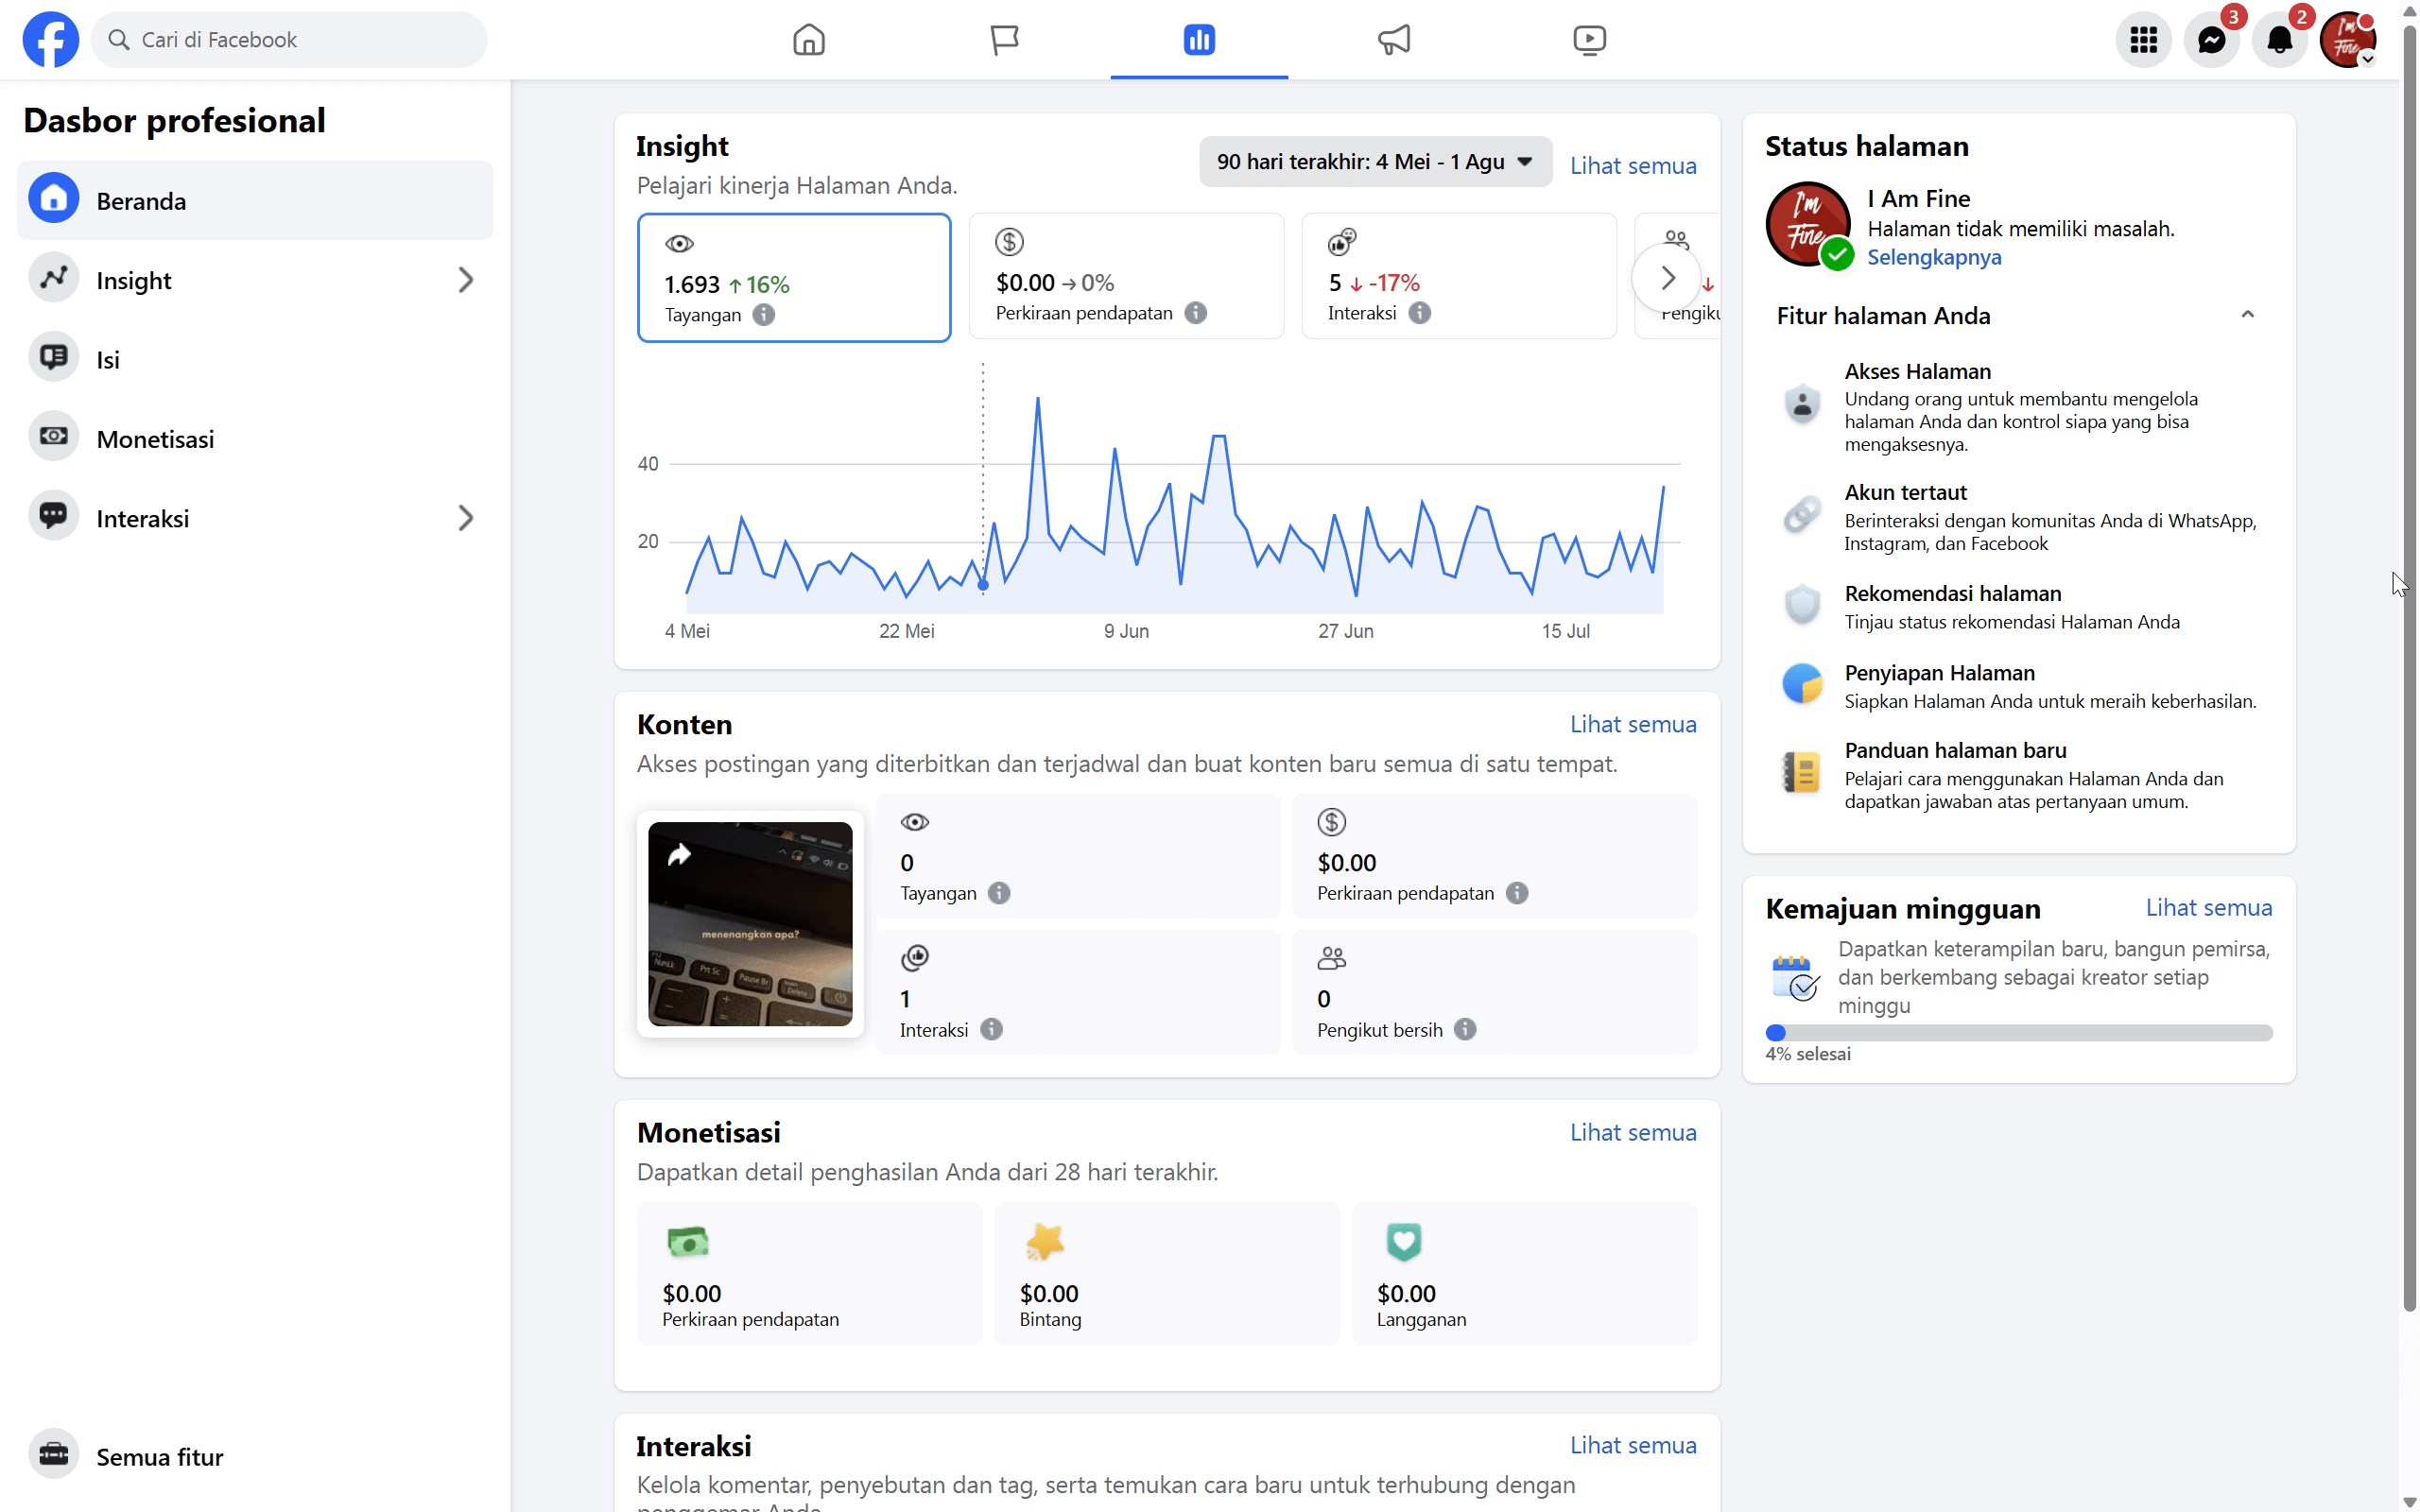Viewport: 2420px width, 1512px height.
Task: Open the post thumbnail in the Konten section
Action: [x=749, y=924]
